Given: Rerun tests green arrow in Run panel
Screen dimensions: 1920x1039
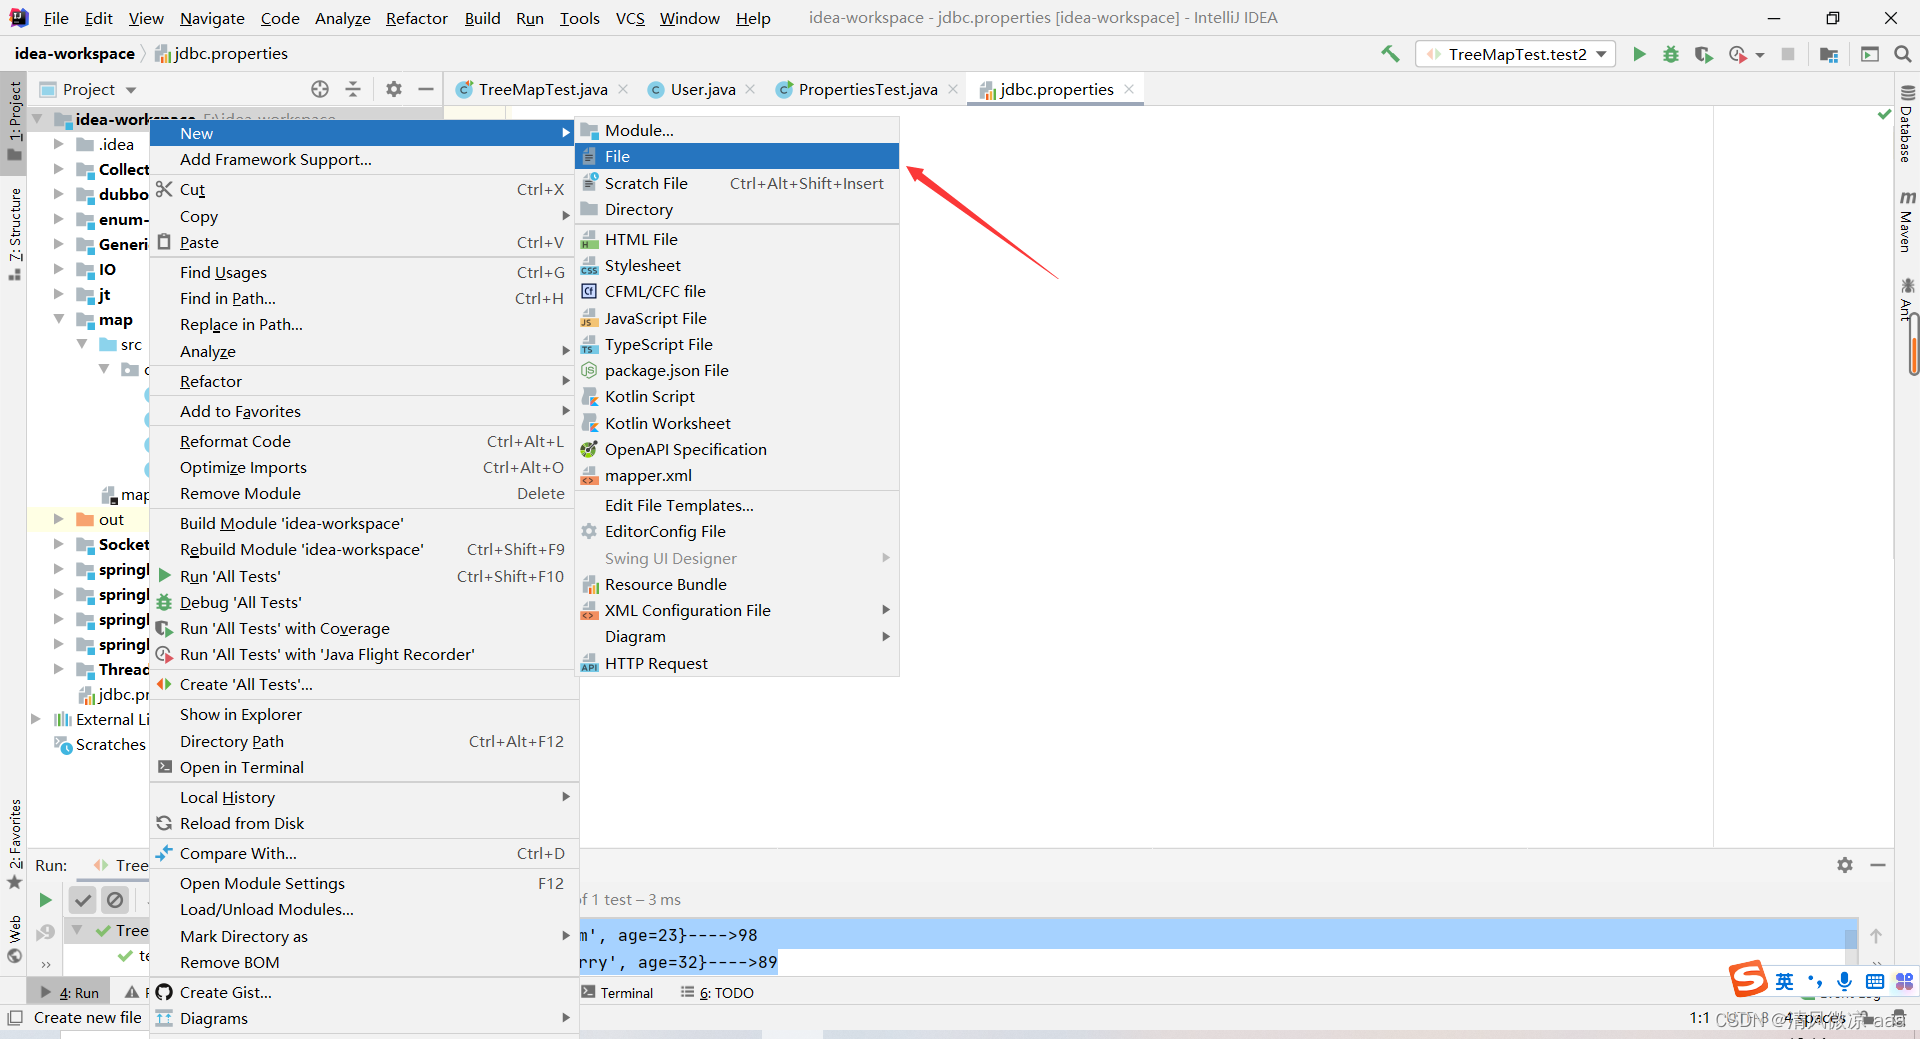Looking at the screenshot, I should [x=45, y=900].
